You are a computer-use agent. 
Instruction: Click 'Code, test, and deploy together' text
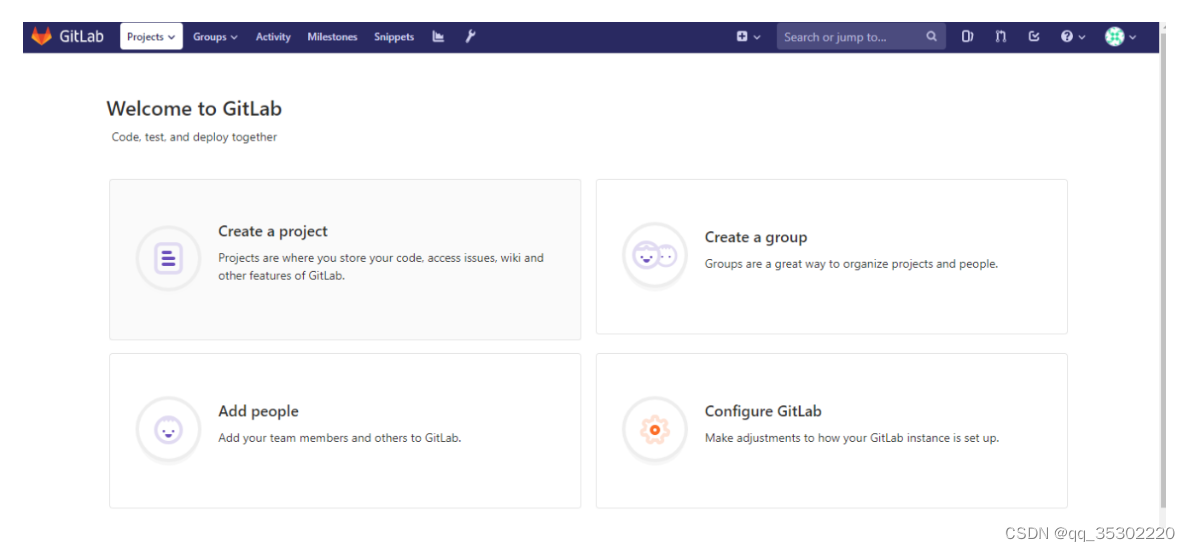tap(194, 137)
